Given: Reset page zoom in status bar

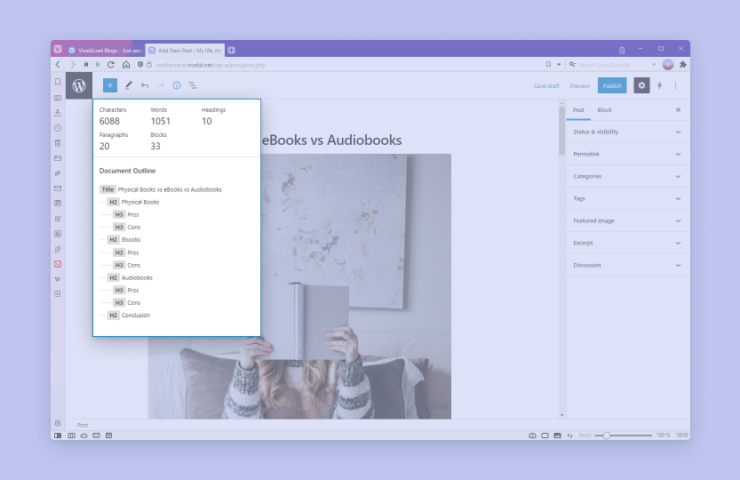Looking at the screenshot, I should [x=585, y=436].
